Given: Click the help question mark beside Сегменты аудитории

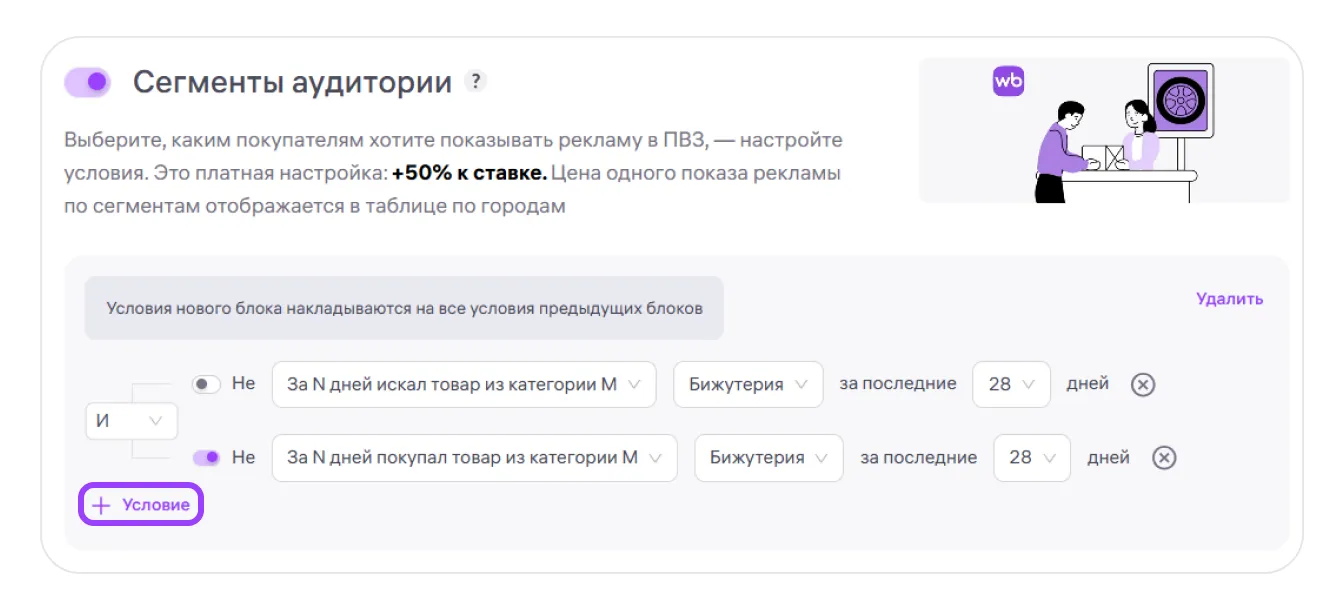Looking at the screenshot, I should (x=477, y=81).
